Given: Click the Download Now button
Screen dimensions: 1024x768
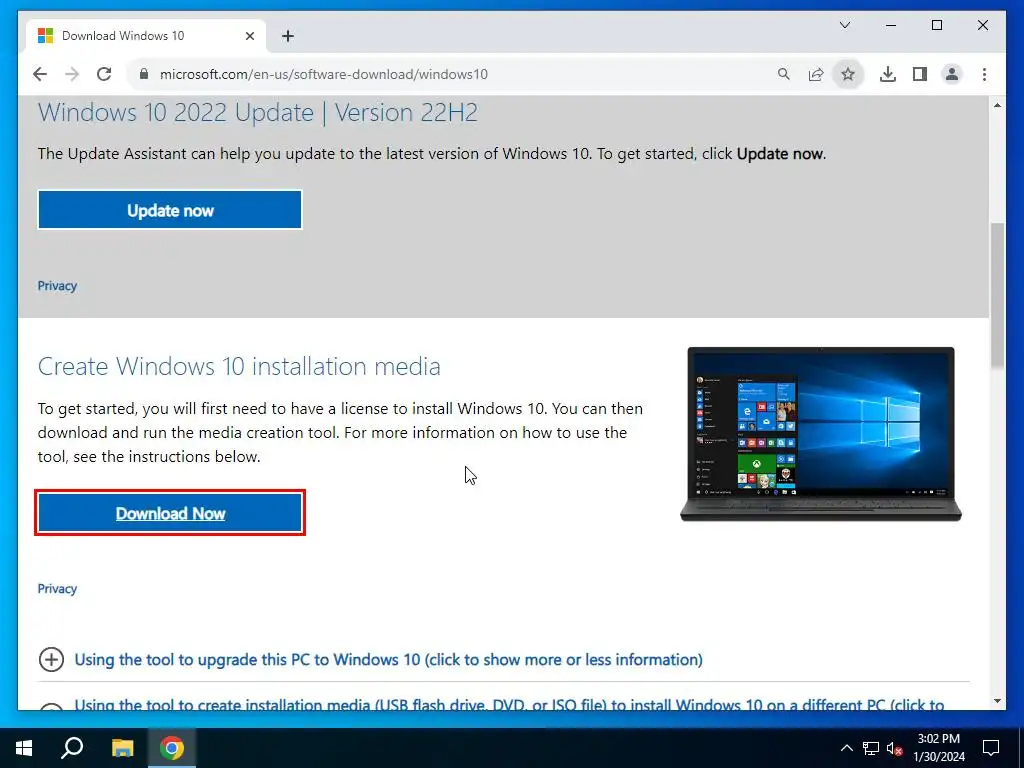Looking at the screenshot, I should 170,513.
